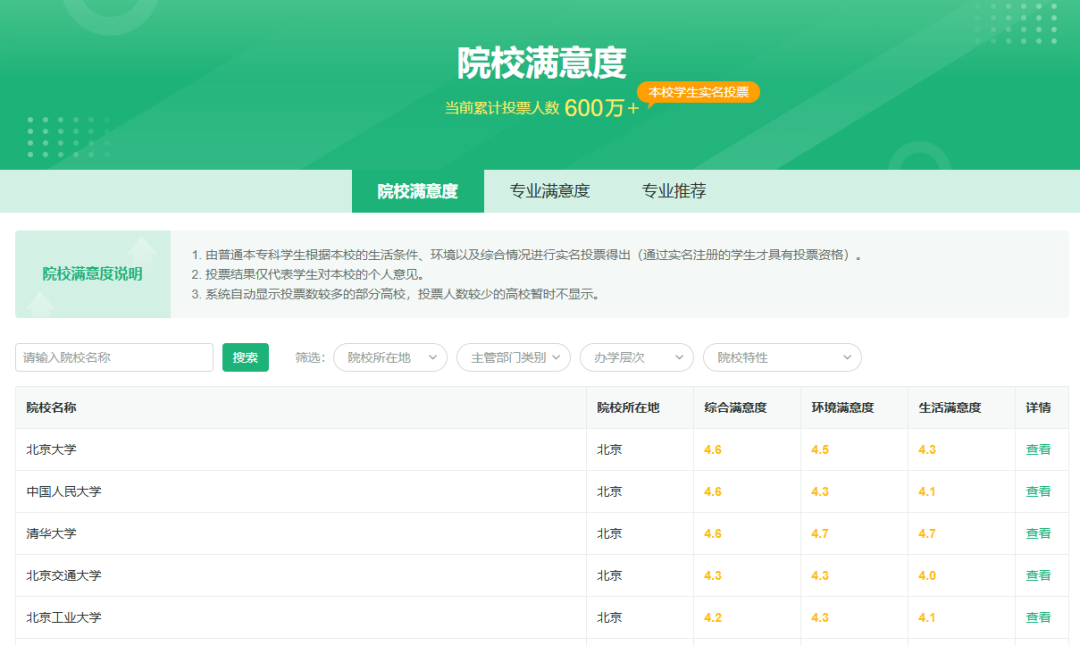Open the 办学层次 filter dropdown

pos(637,357)
